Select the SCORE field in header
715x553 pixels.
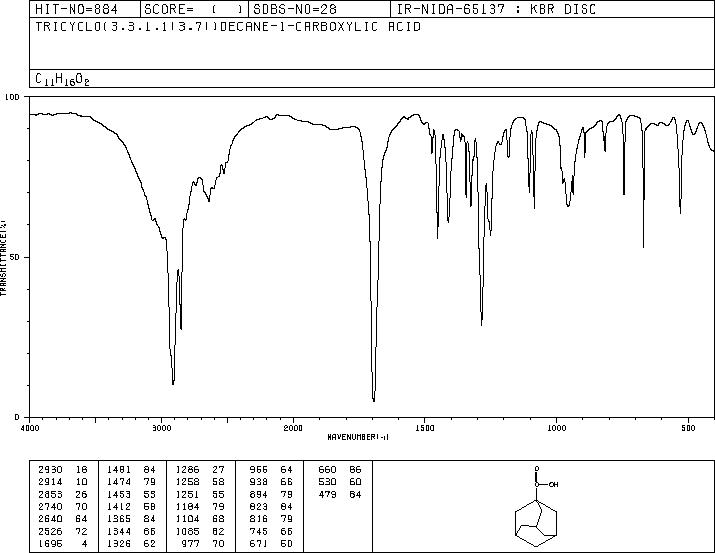point(193,9)
